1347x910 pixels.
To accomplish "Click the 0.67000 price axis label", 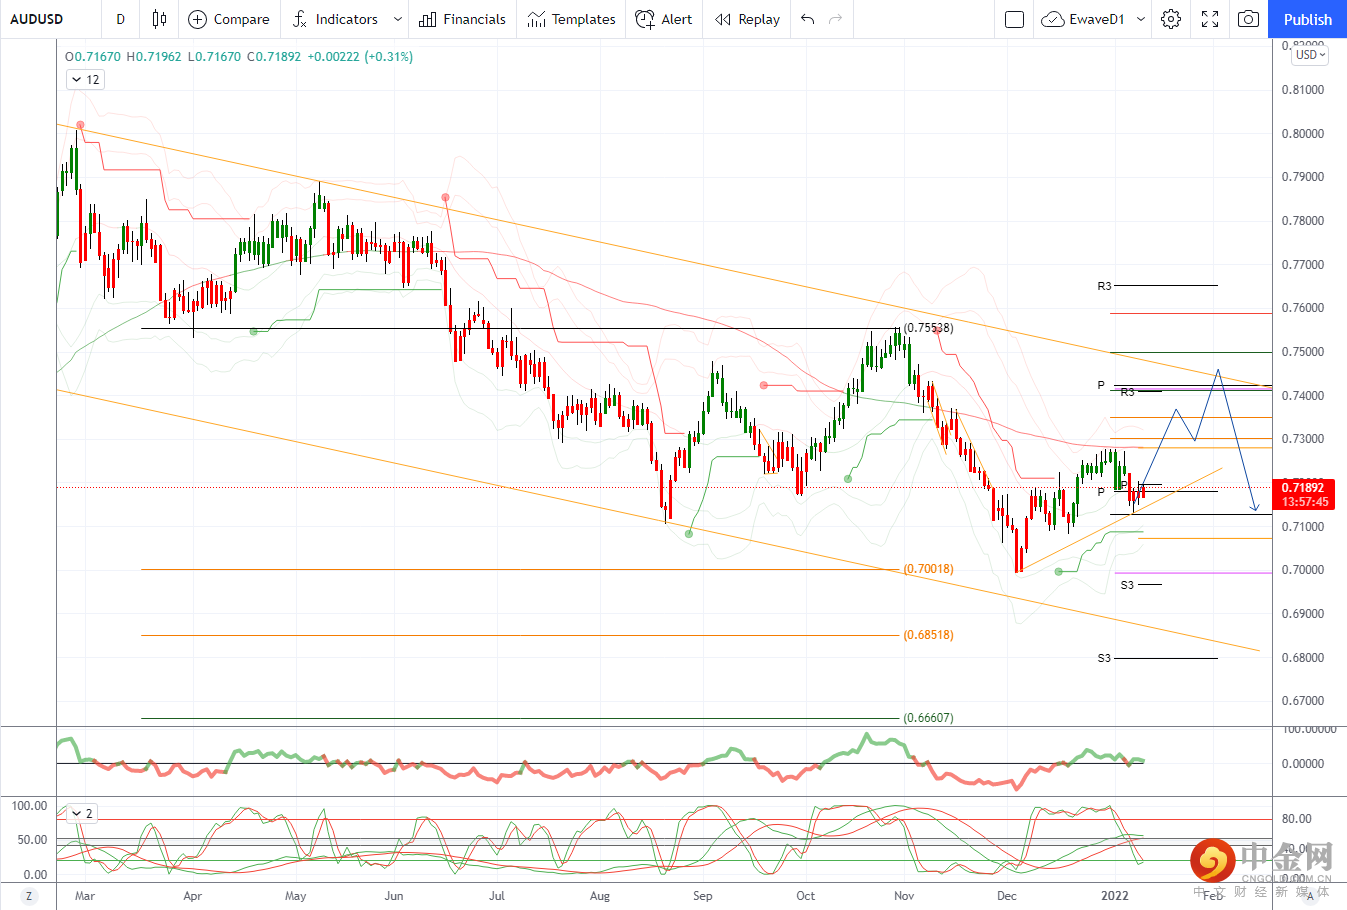I will coord(1303,701).
